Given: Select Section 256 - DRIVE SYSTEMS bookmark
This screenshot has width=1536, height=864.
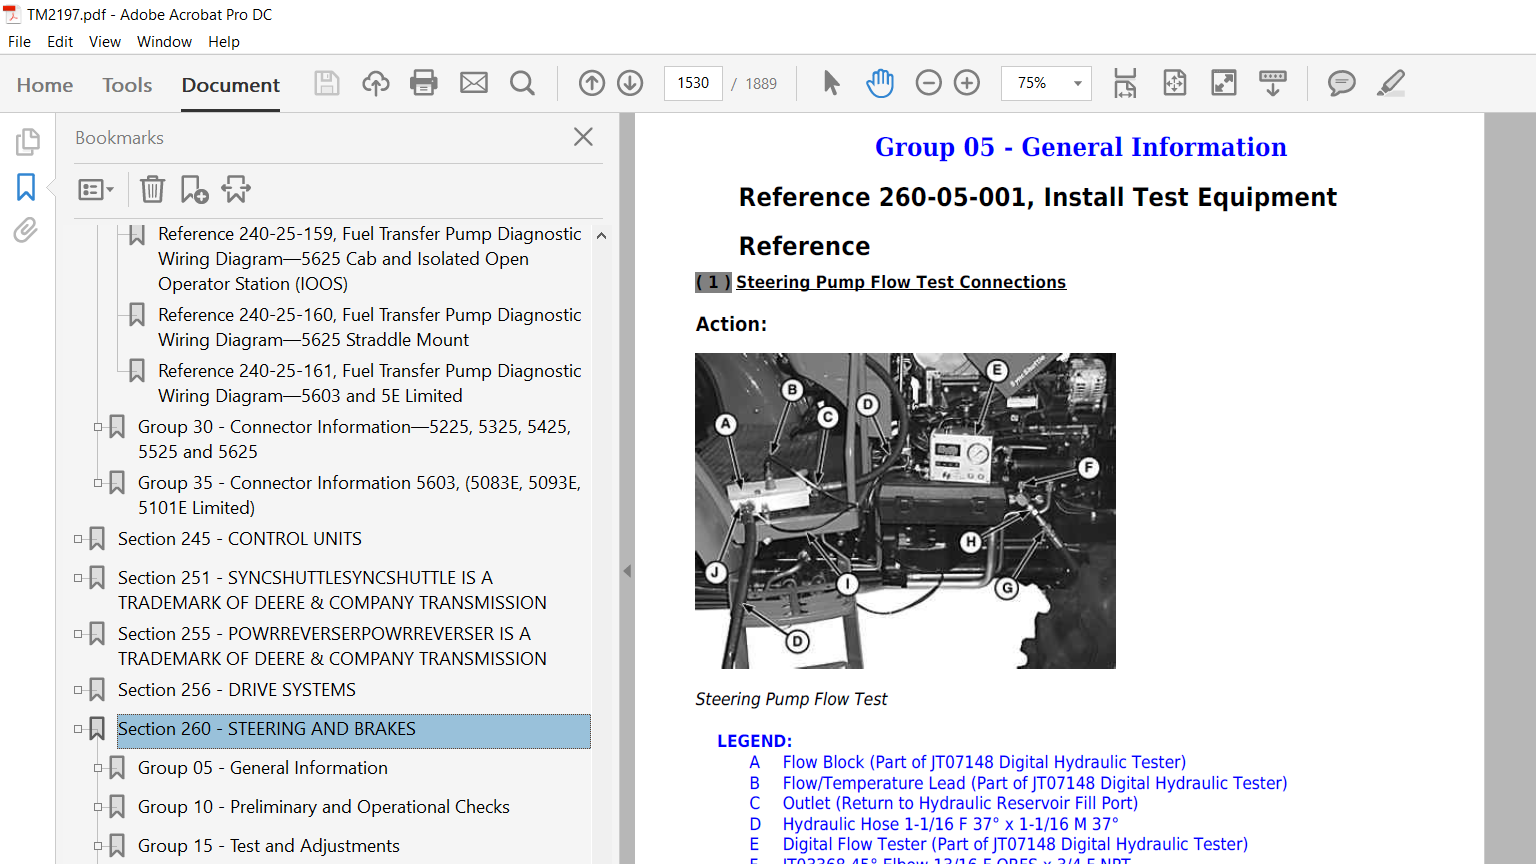Looking at the screenshot, I should coord(237,690).
